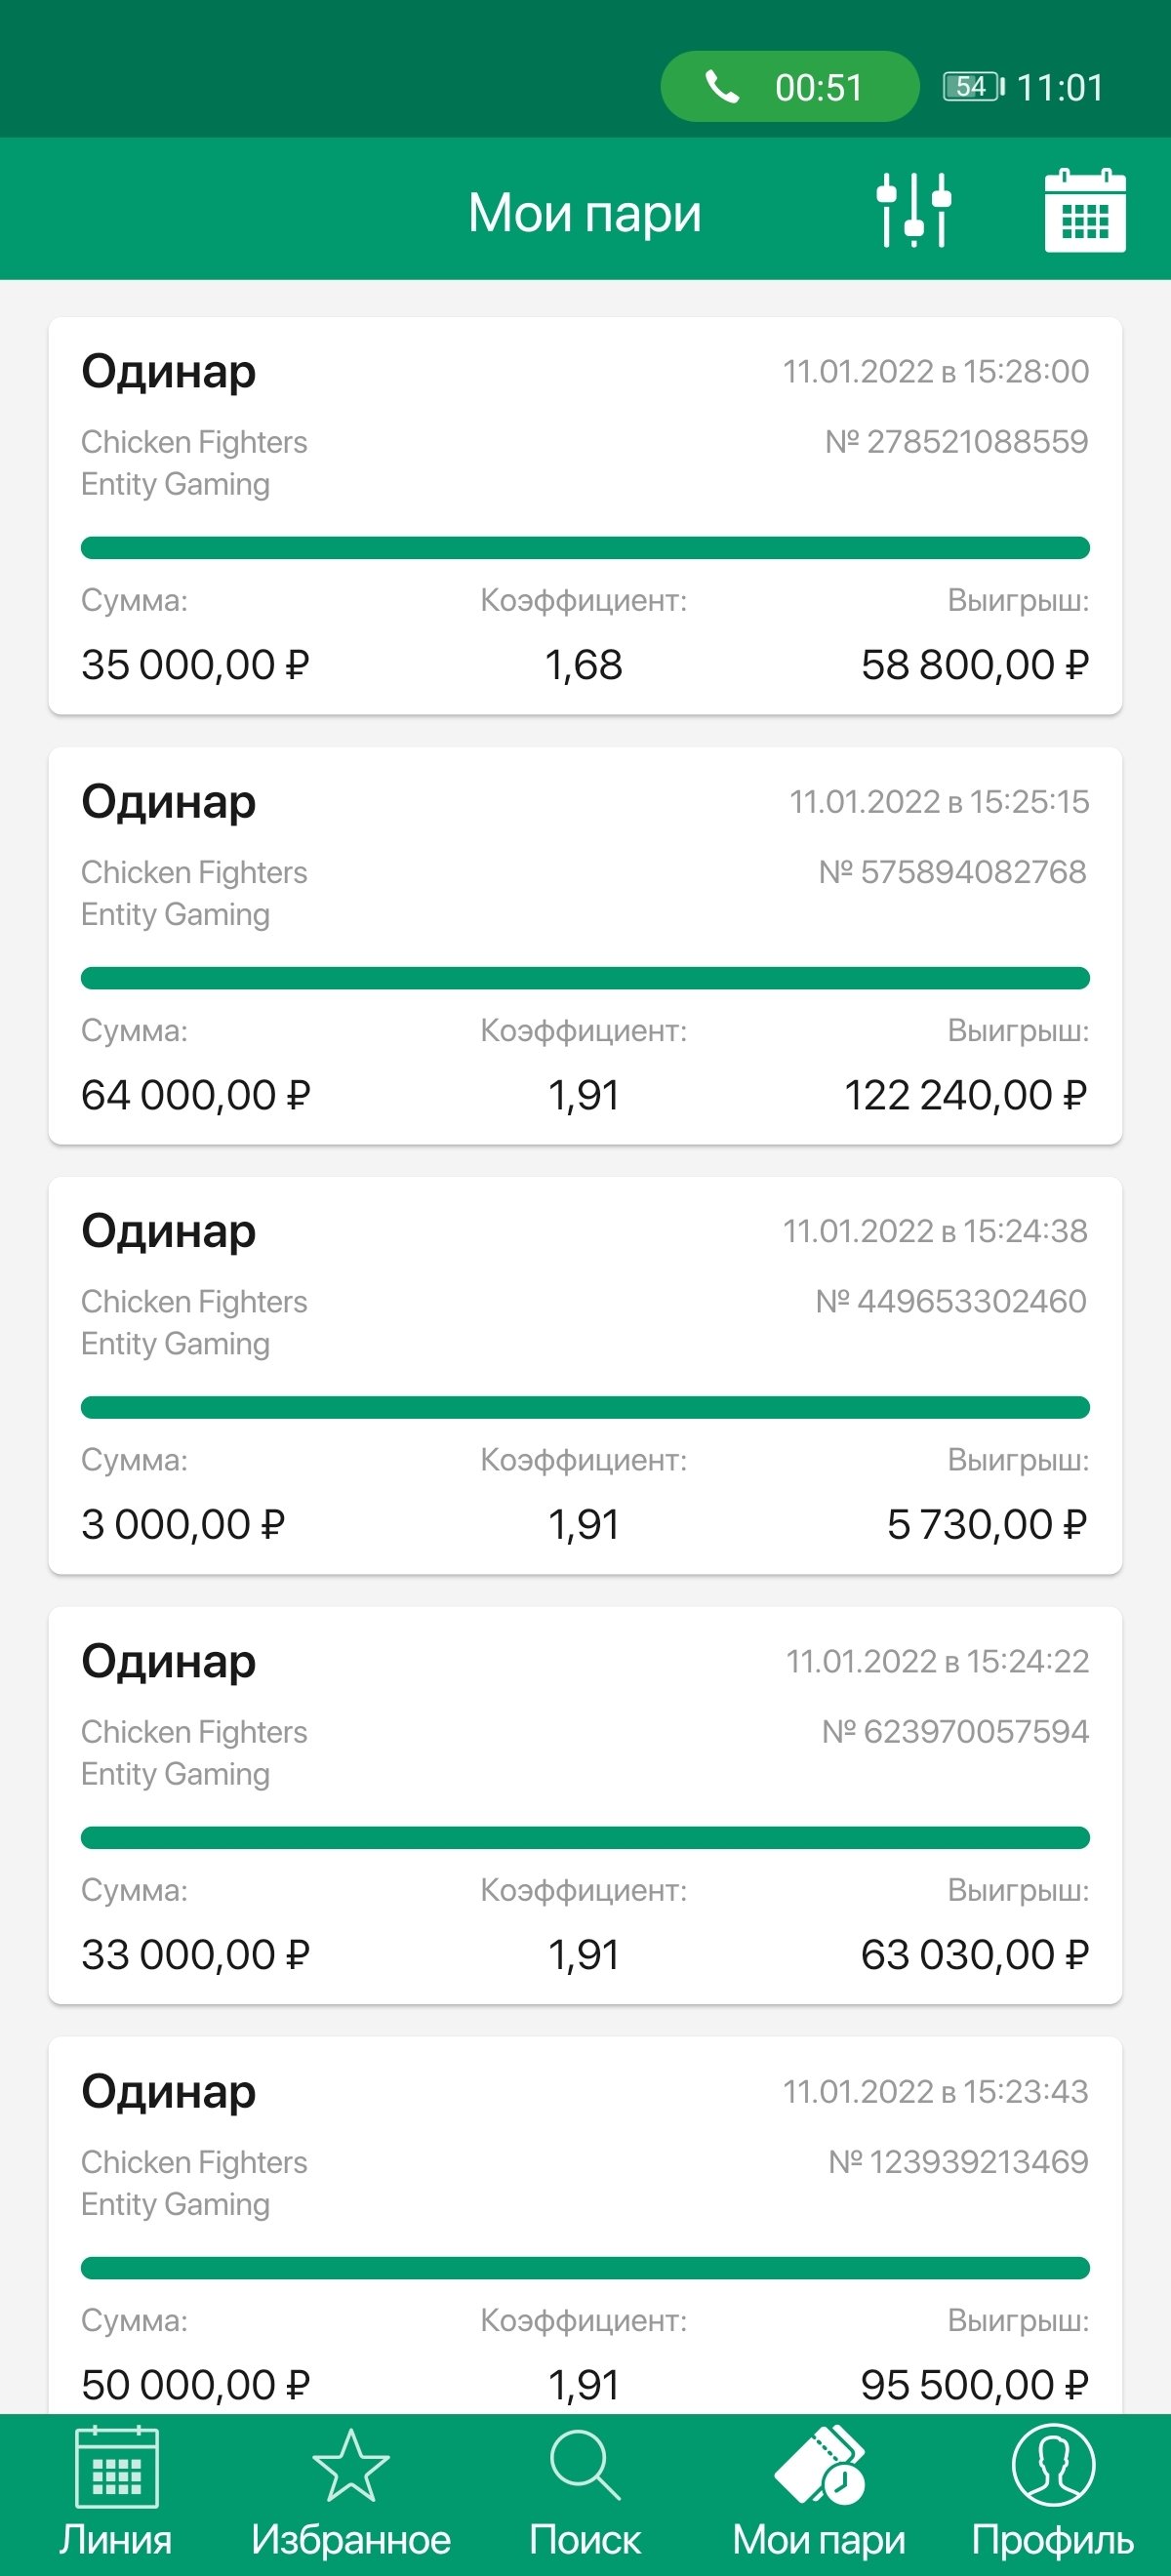Open the bet winning 95 500,00 ₽
Viewport: 1171px width, 2576px height.
pos(973,2384)
